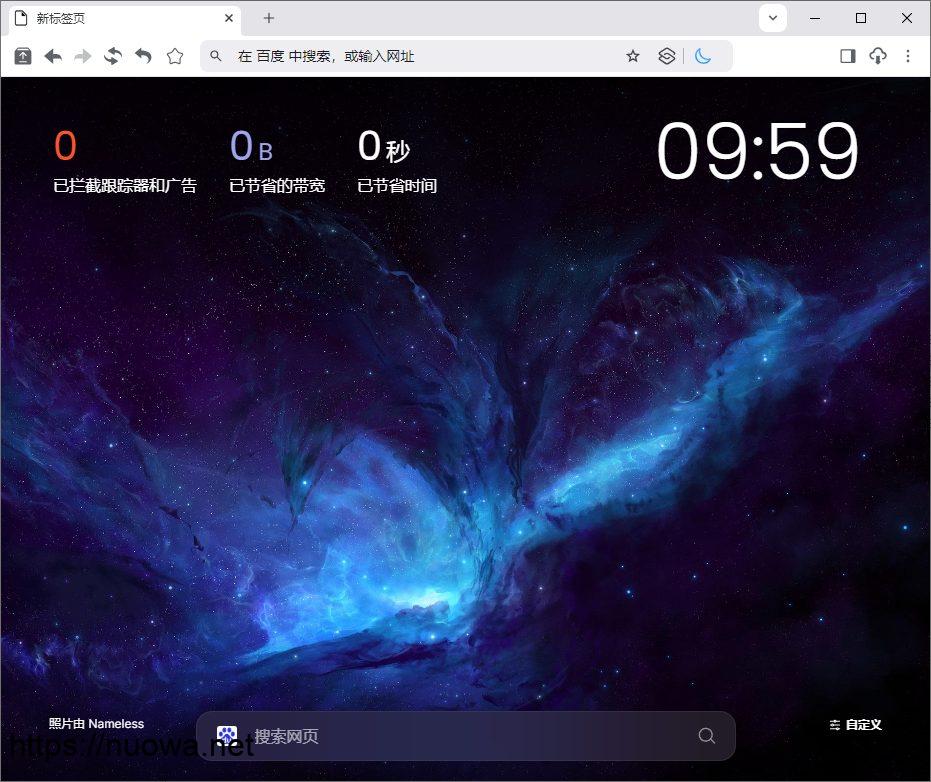
Task: Toggle the side panel icon
Action: click(x=847, y=57)
